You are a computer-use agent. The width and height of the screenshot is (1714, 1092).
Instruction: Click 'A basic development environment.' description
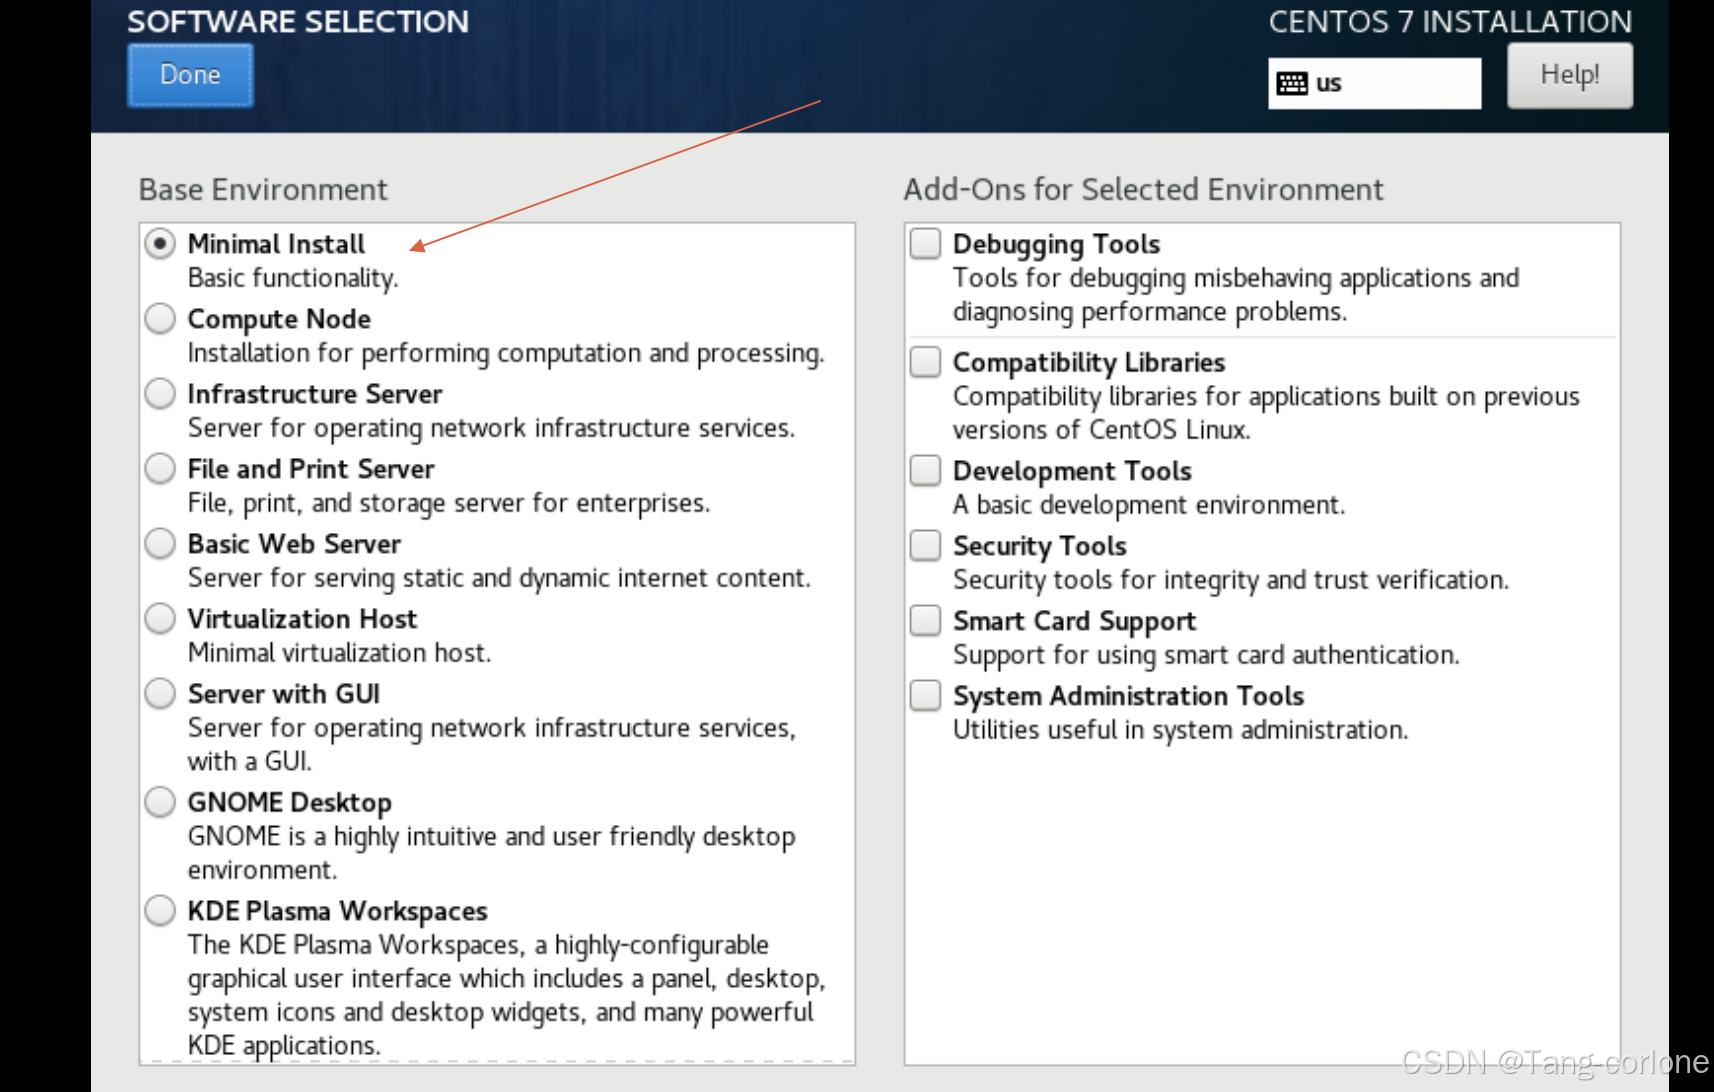1149,505
